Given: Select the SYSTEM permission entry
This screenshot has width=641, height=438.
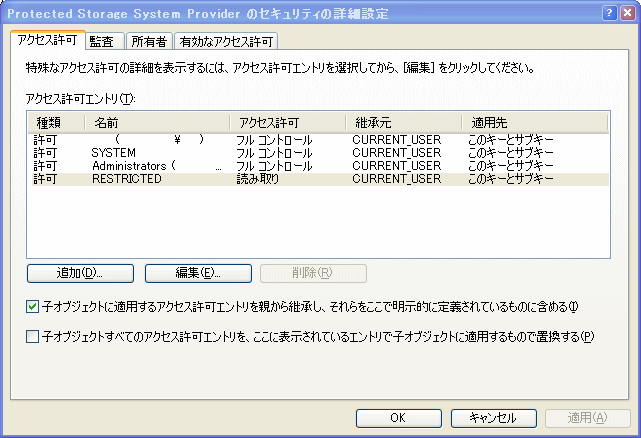Looking at the screenshot, I should pyautogui.click(x=320, y=153).
